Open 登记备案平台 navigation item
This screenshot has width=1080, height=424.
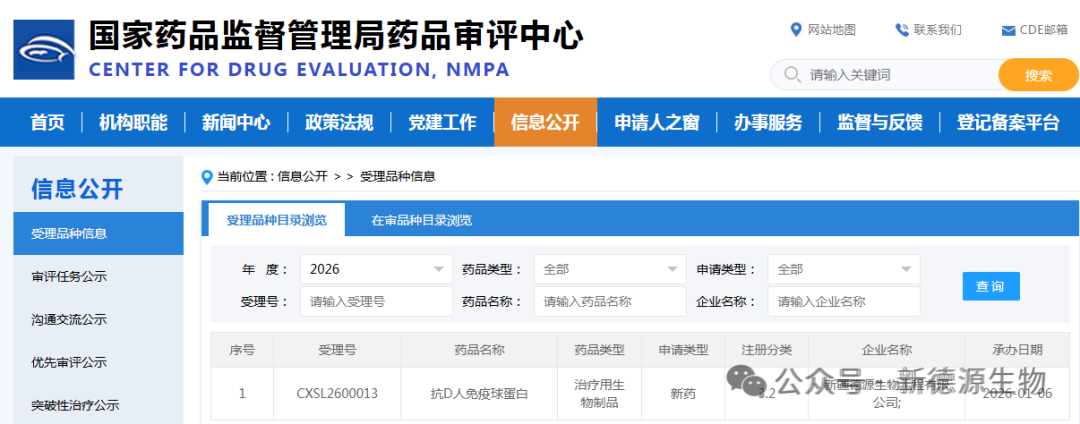tap(1008, 123)
